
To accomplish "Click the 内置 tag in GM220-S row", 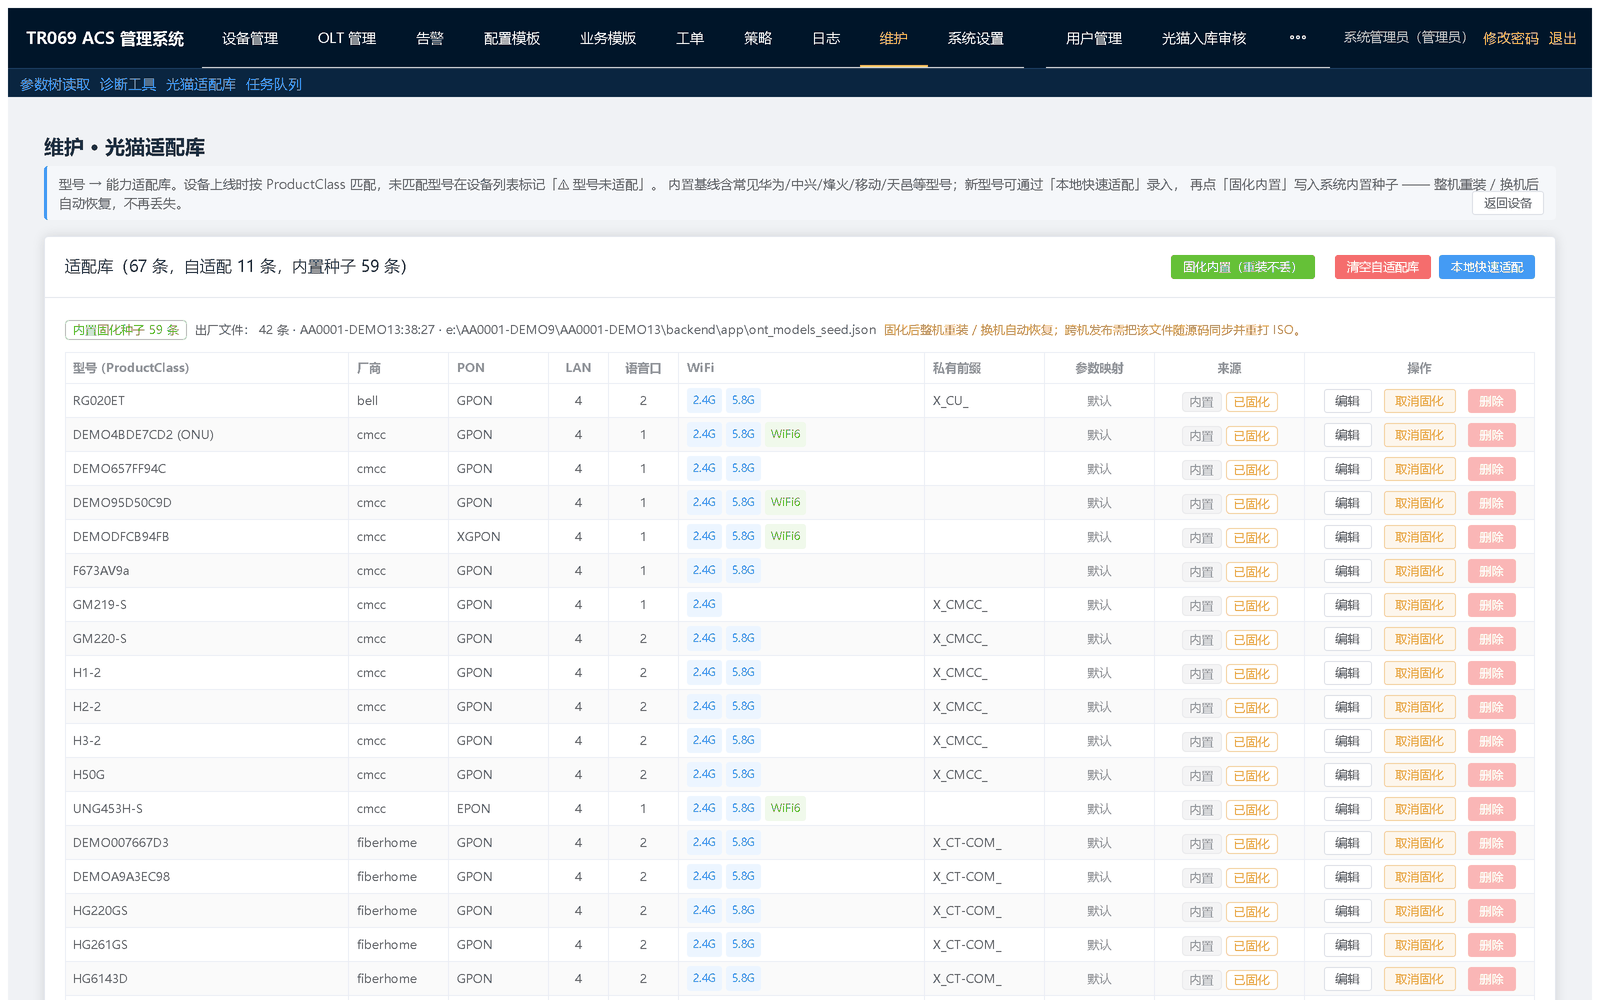I will coord(1201,640).
